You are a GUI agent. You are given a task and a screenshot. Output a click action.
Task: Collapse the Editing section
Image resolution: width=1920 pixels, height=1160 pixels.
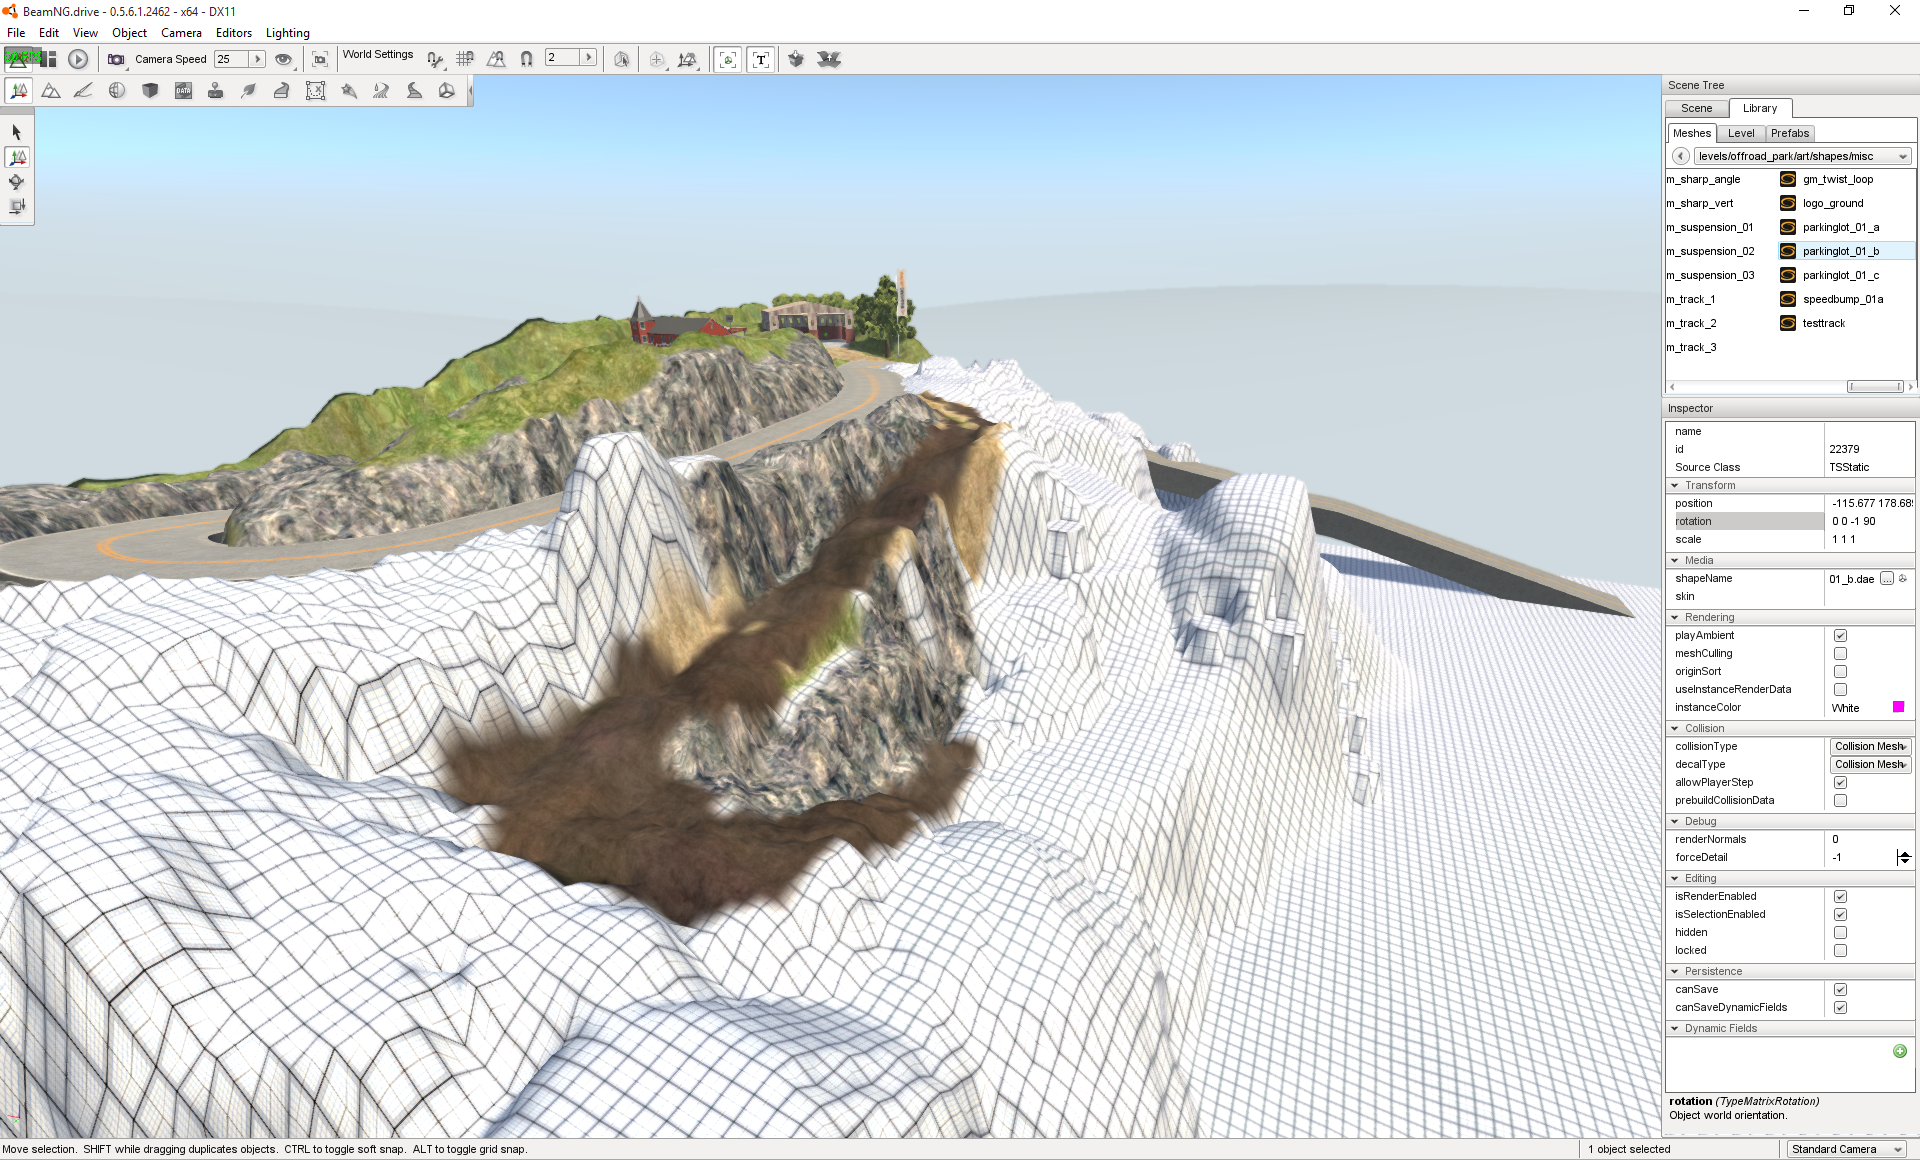click(1675, 878)
